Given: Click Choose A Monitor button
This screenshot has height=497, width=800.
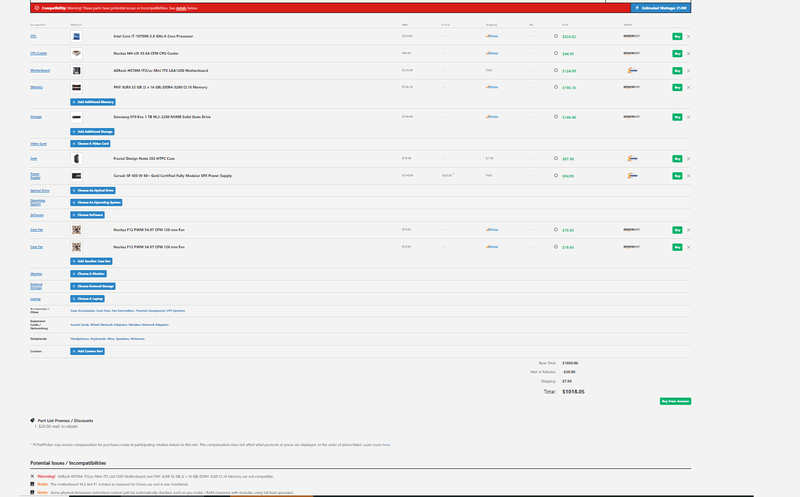Looking at the screenshot, I should point(88,274).
